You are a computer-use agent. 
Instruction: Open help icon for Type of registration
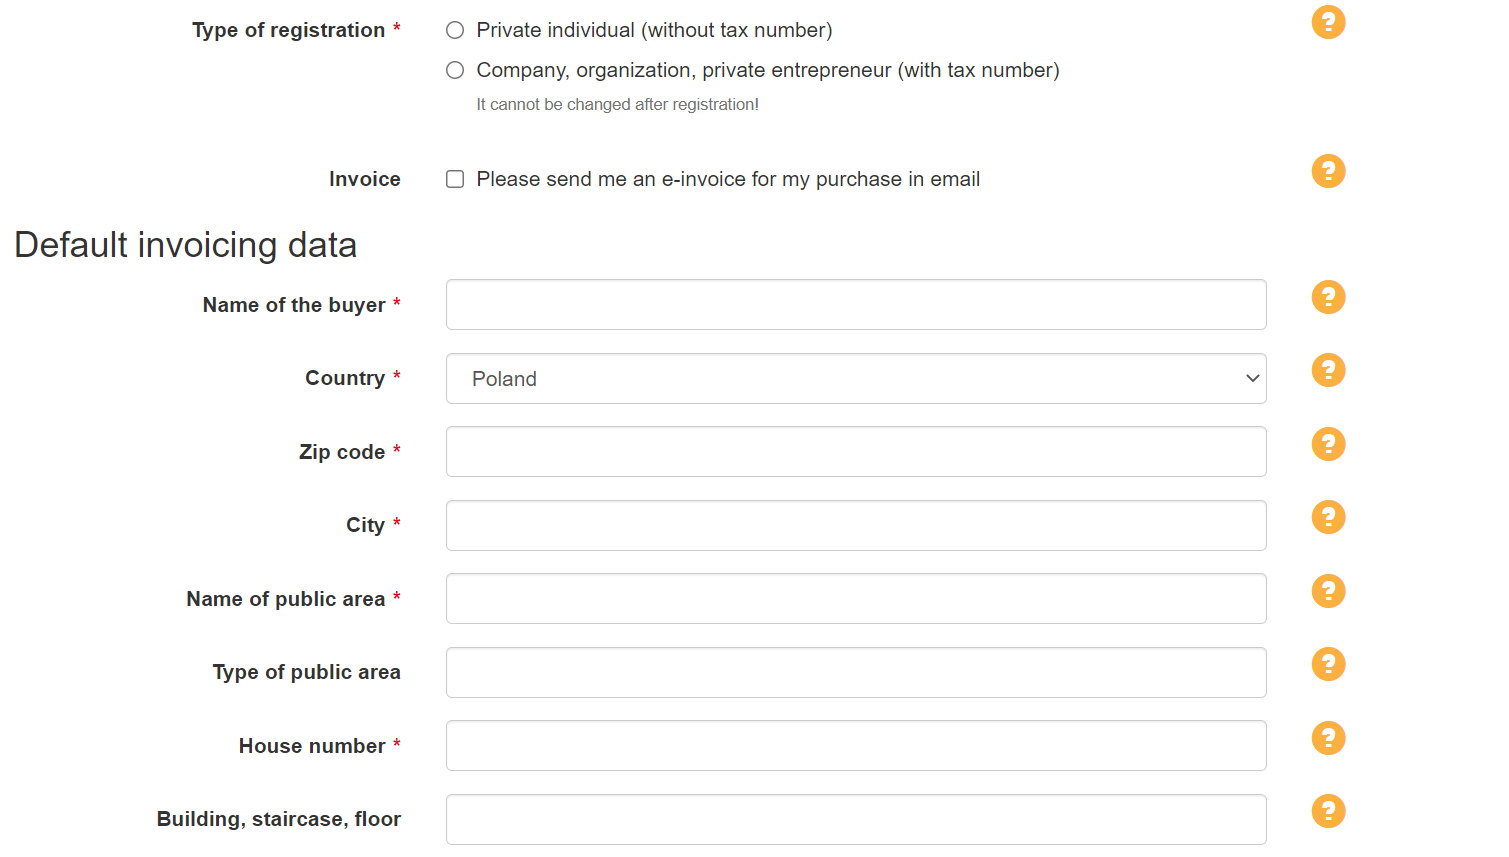[1328, 22]
